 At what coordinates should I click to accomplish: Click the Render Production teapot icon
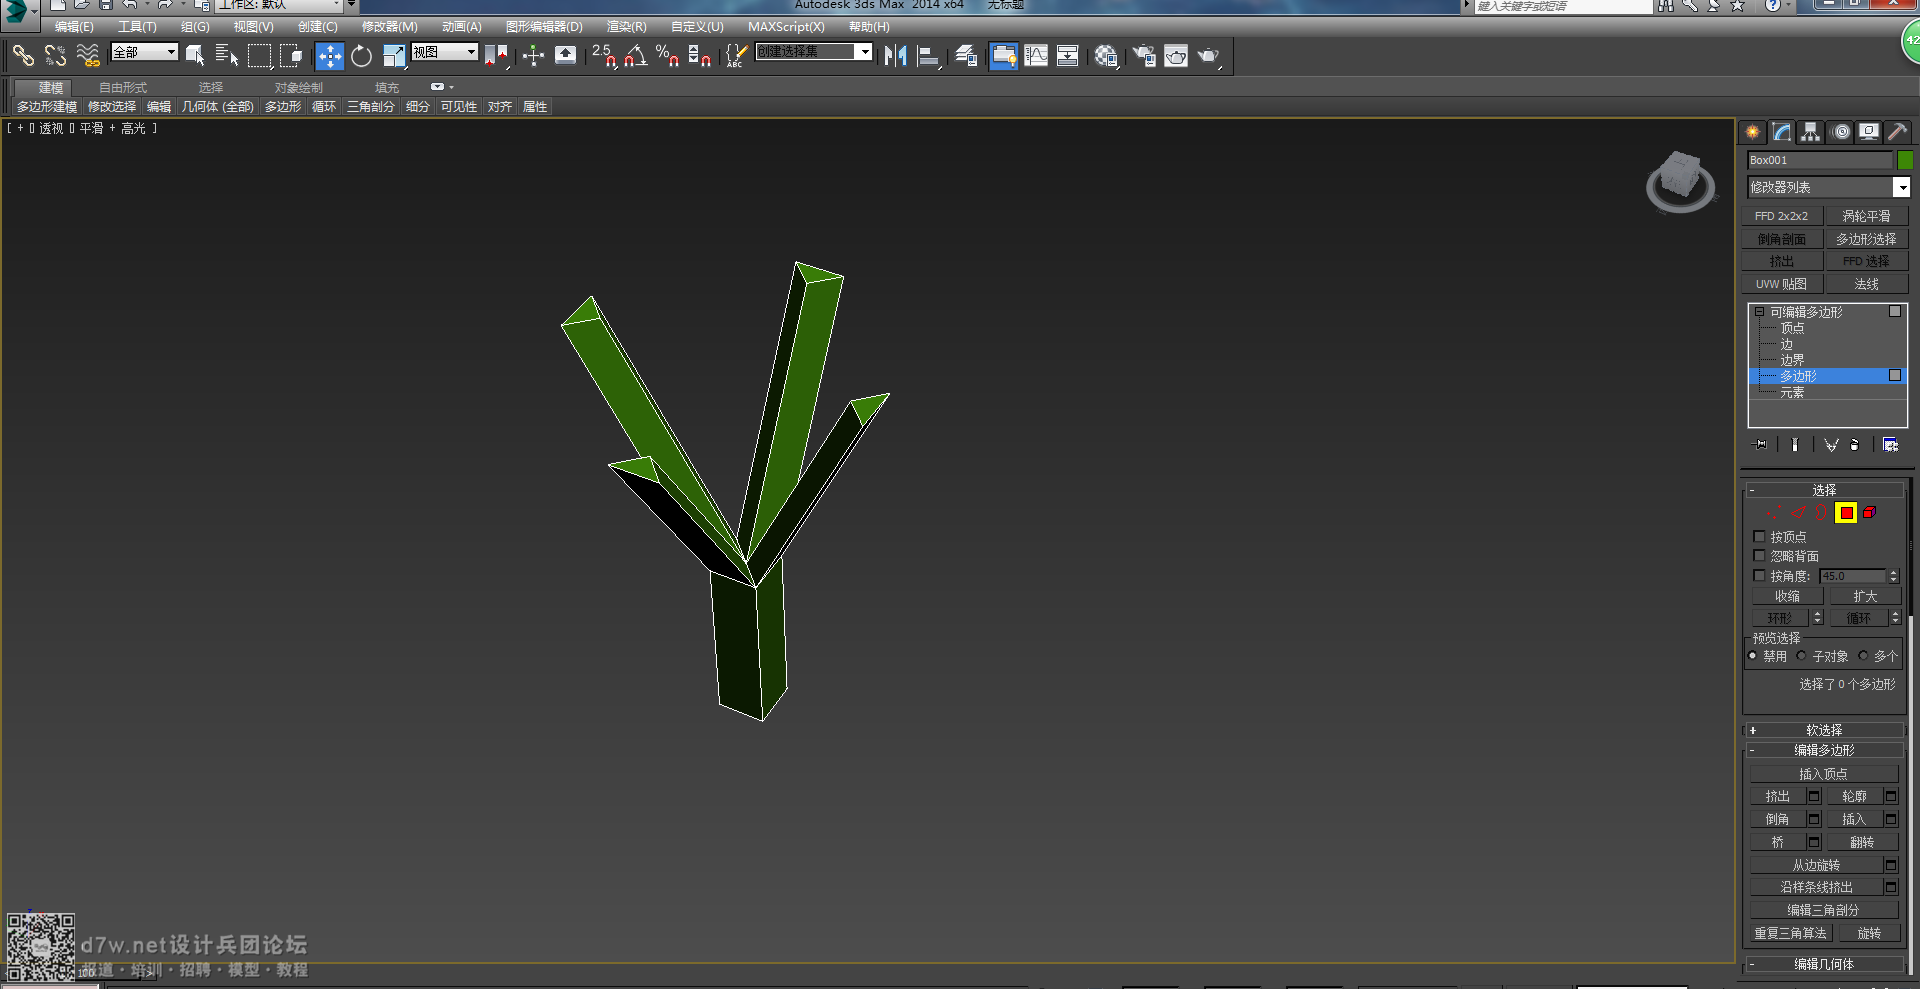1209,56
